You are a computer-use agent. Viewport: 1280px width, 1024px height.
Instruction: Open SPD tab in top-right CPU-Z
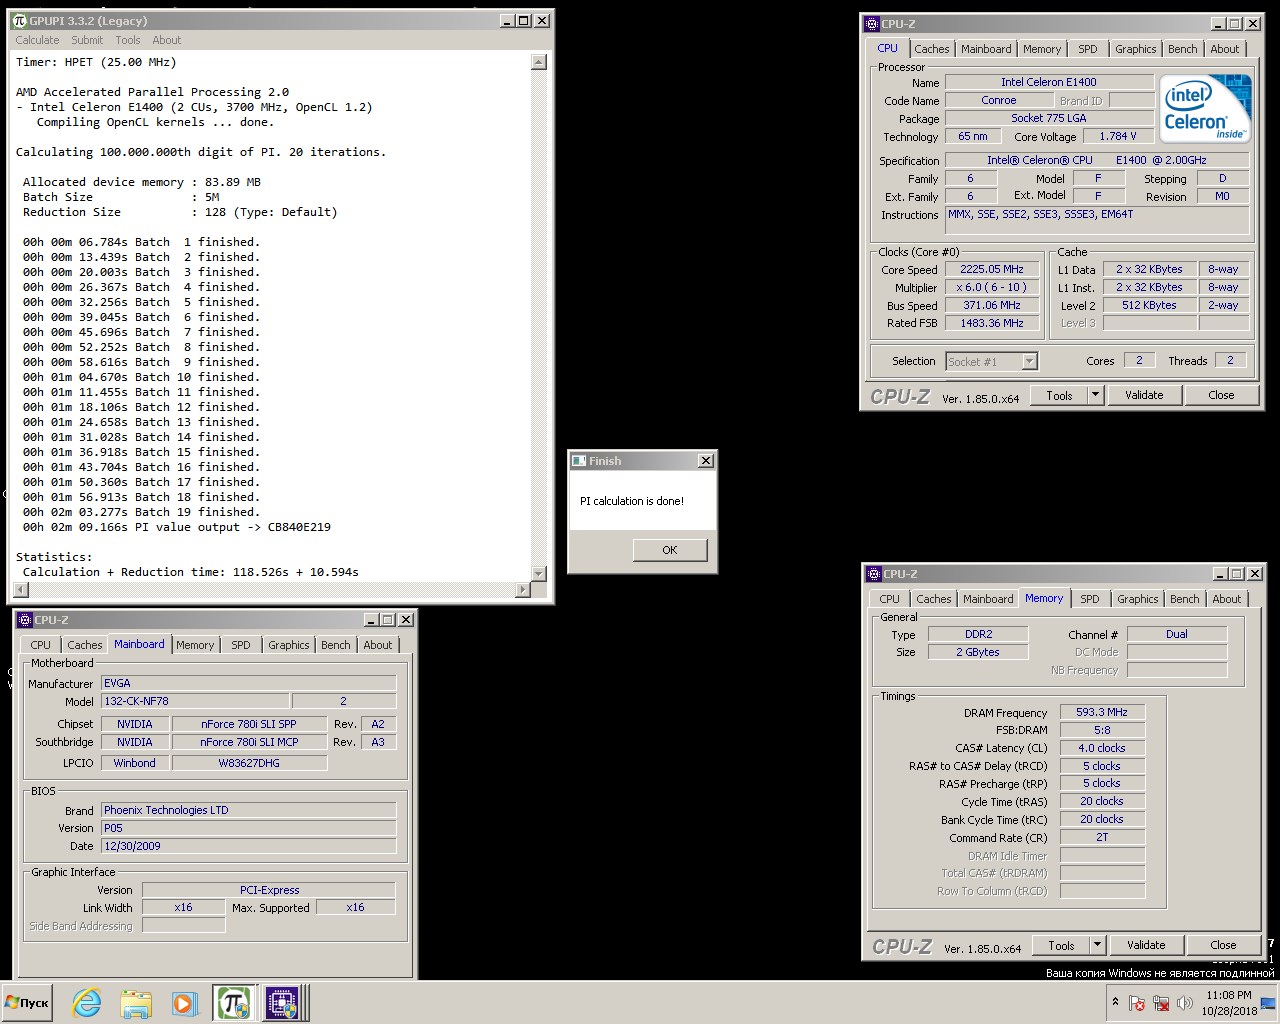coord(1088,49)
